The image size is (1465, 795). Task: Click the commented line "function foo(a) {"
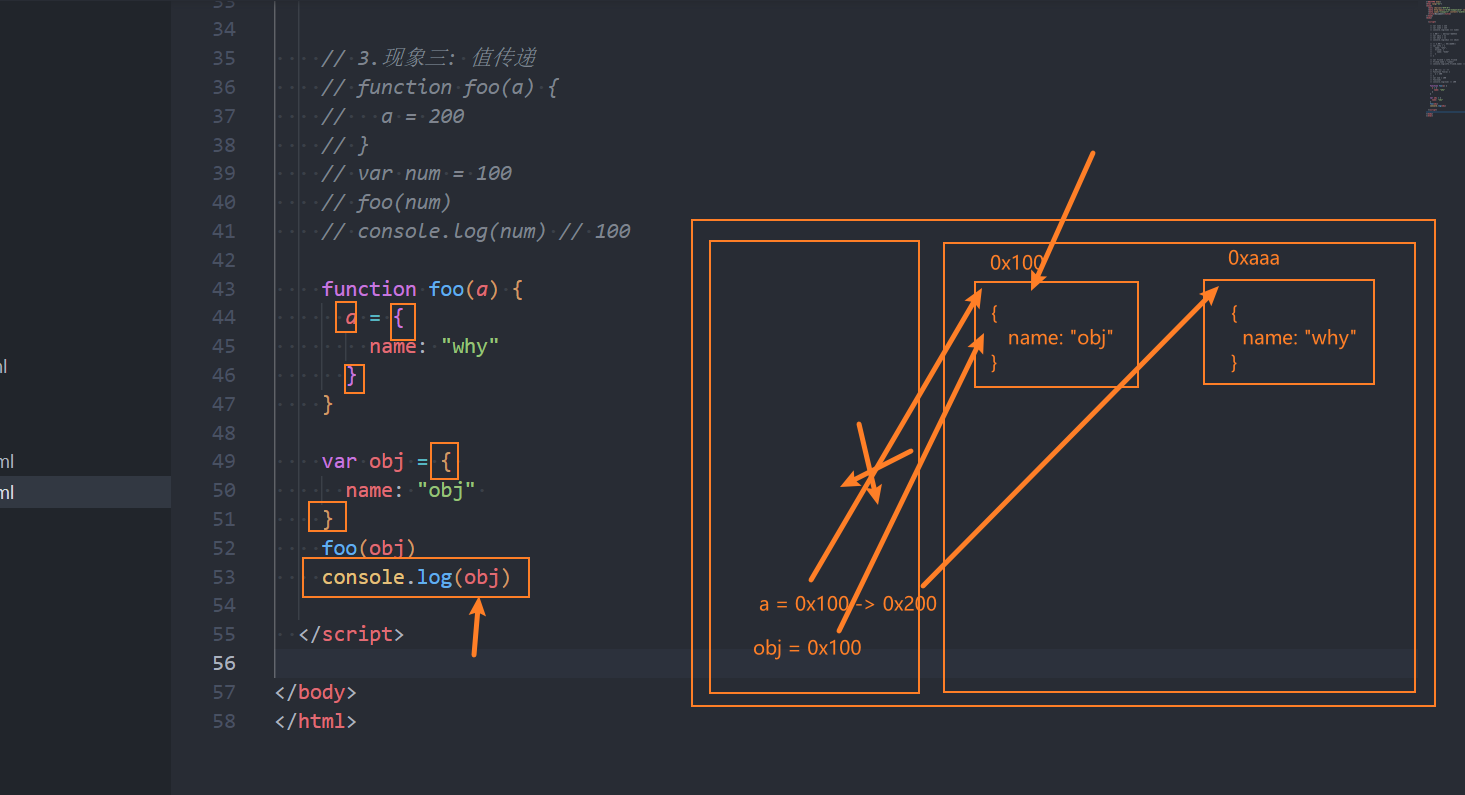[440, 87]
